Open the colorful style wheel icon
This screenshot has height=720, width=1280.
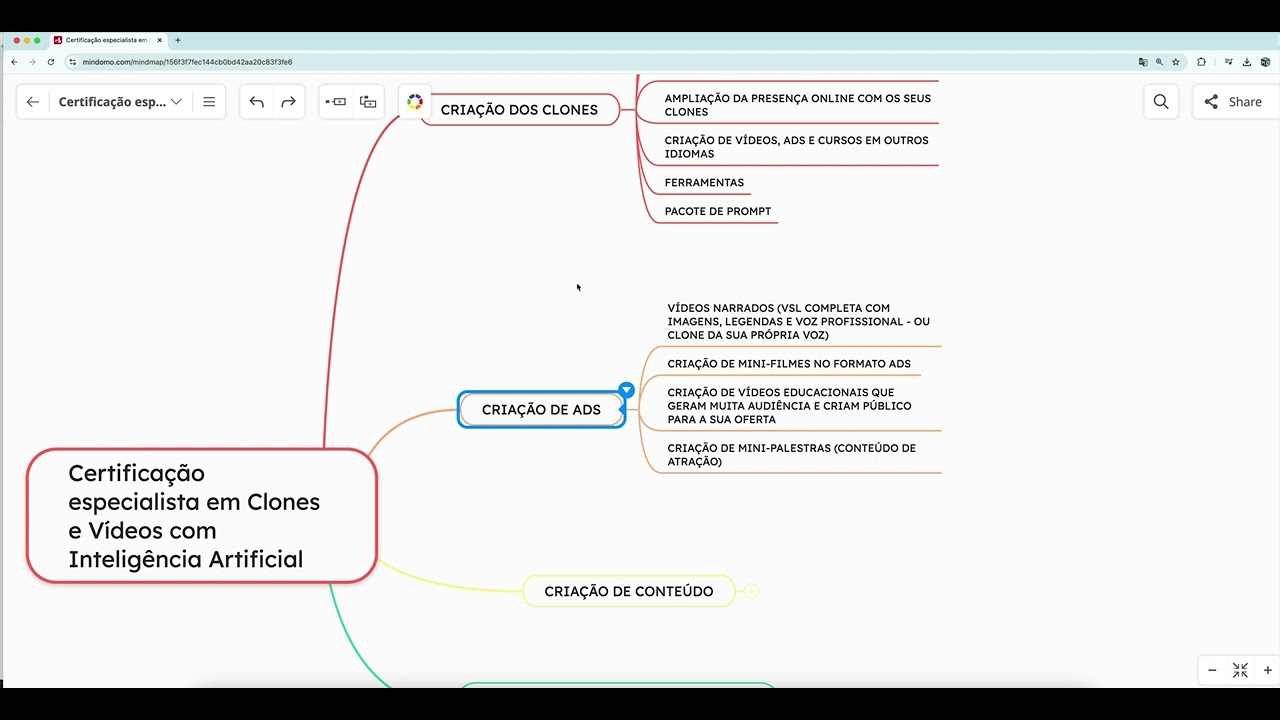[x=415, y=102]
